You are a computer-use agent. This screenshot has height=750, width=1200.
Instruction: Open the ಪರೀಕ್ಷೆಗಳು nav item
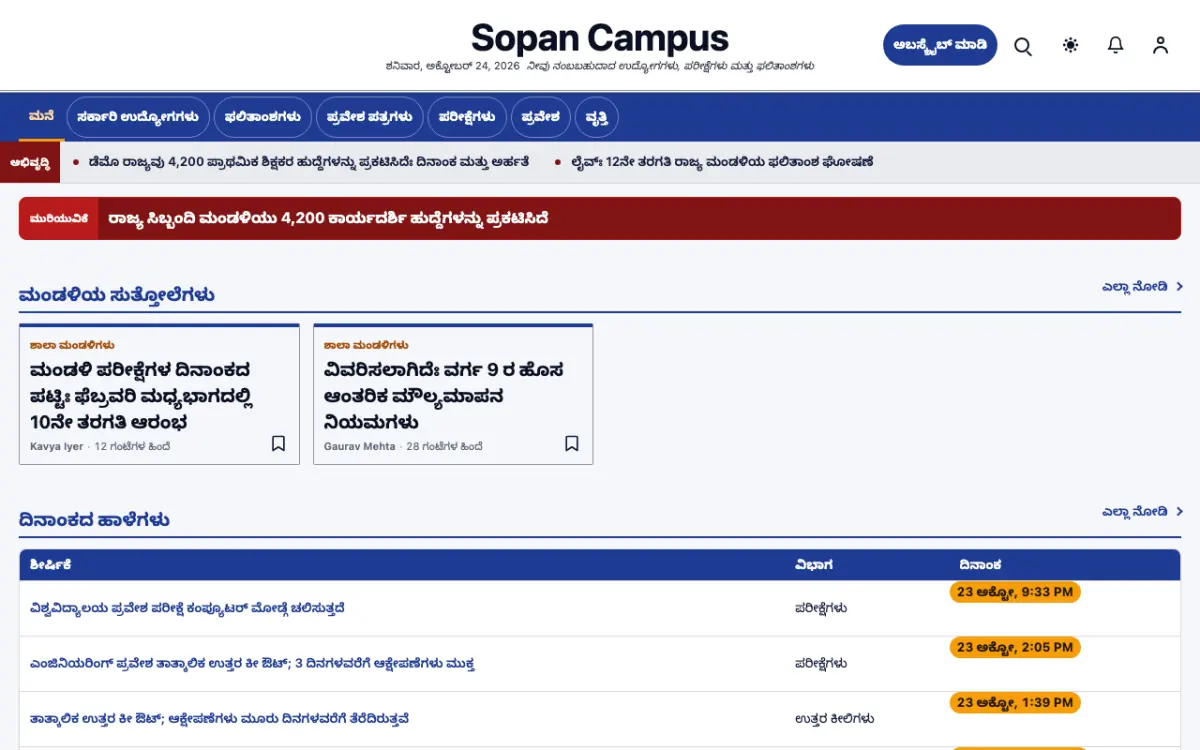coord(467,117)
